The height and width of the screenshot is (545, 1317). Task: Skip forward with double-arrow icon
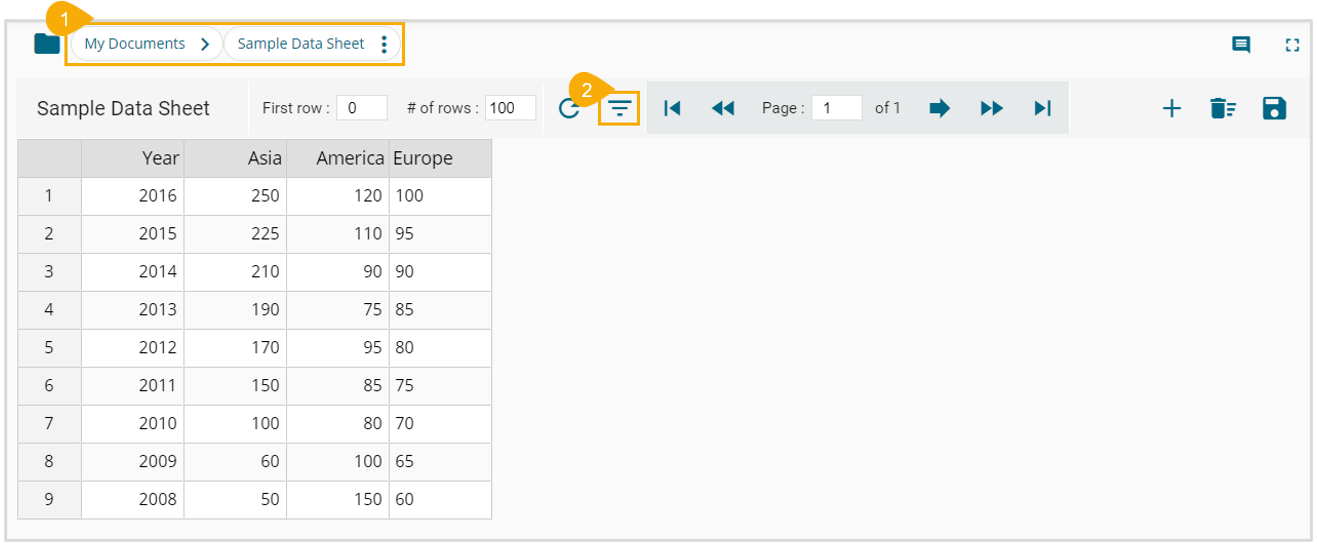pos(991,108)
